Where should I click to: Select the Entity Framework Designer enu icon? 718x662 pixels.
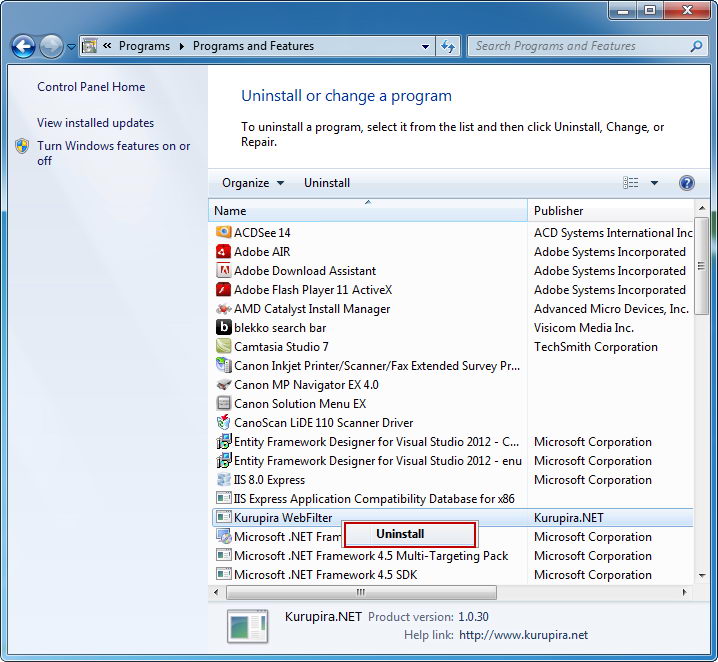[x=223, y=460]
